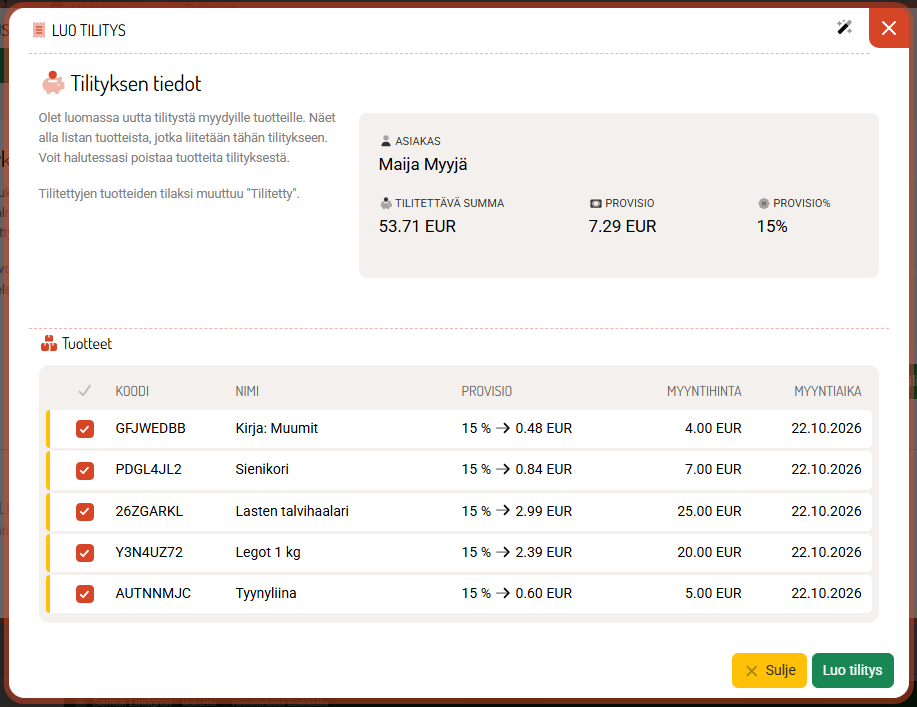917x707 pixels.
Task: Click the customer name Maija Myyjä
Action: click(423, 164)
